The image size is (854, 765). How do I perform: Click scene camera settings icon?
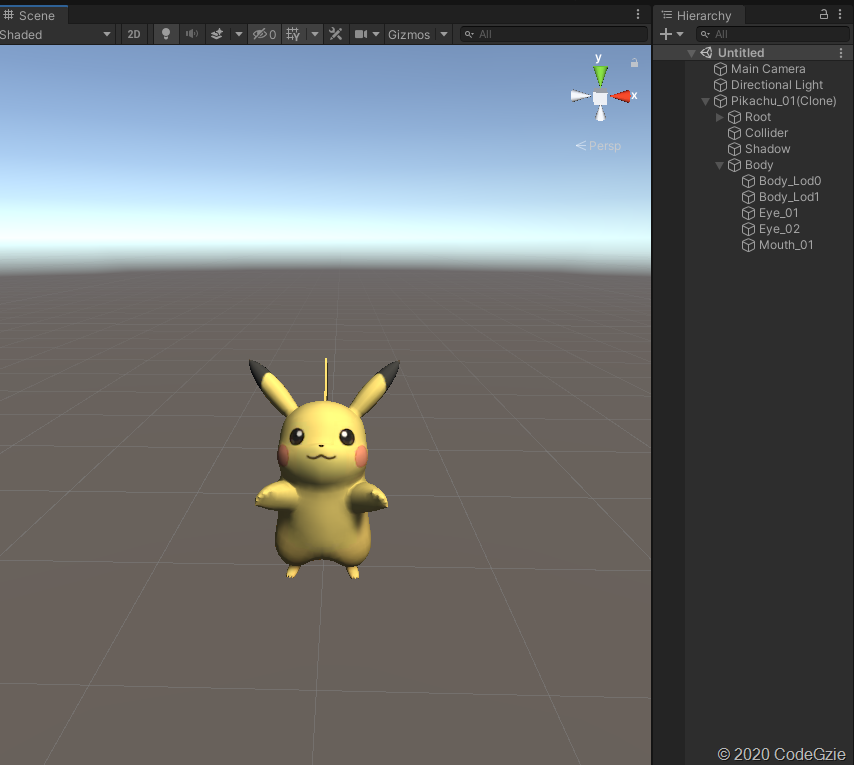coord(361,34)
